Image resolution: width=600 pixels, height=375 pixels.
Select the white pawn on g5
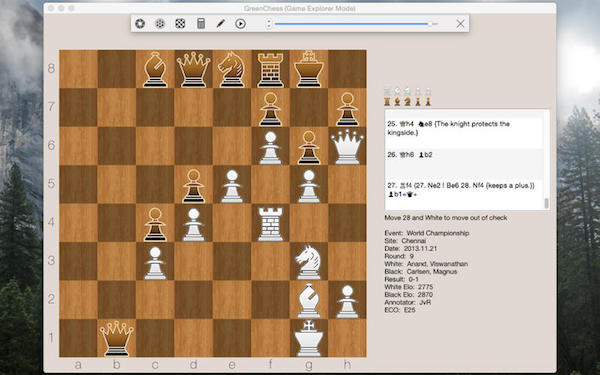coord(309,186)
